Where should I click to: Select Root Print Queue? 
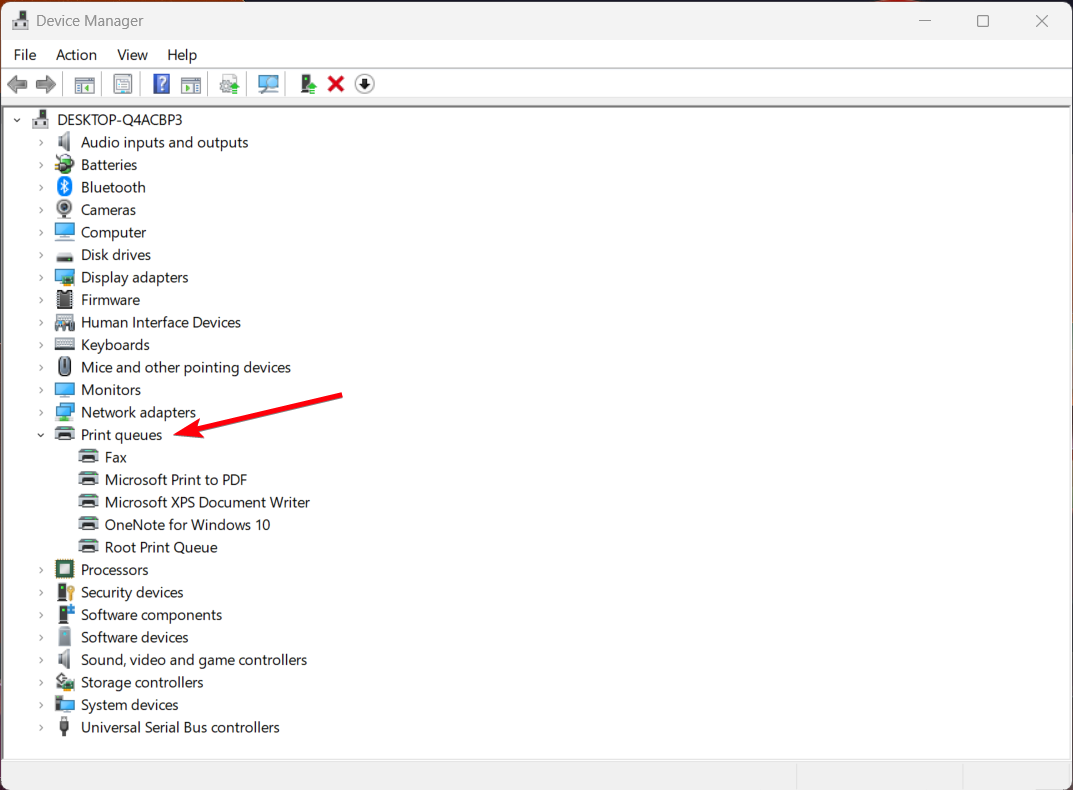point(161,548)
